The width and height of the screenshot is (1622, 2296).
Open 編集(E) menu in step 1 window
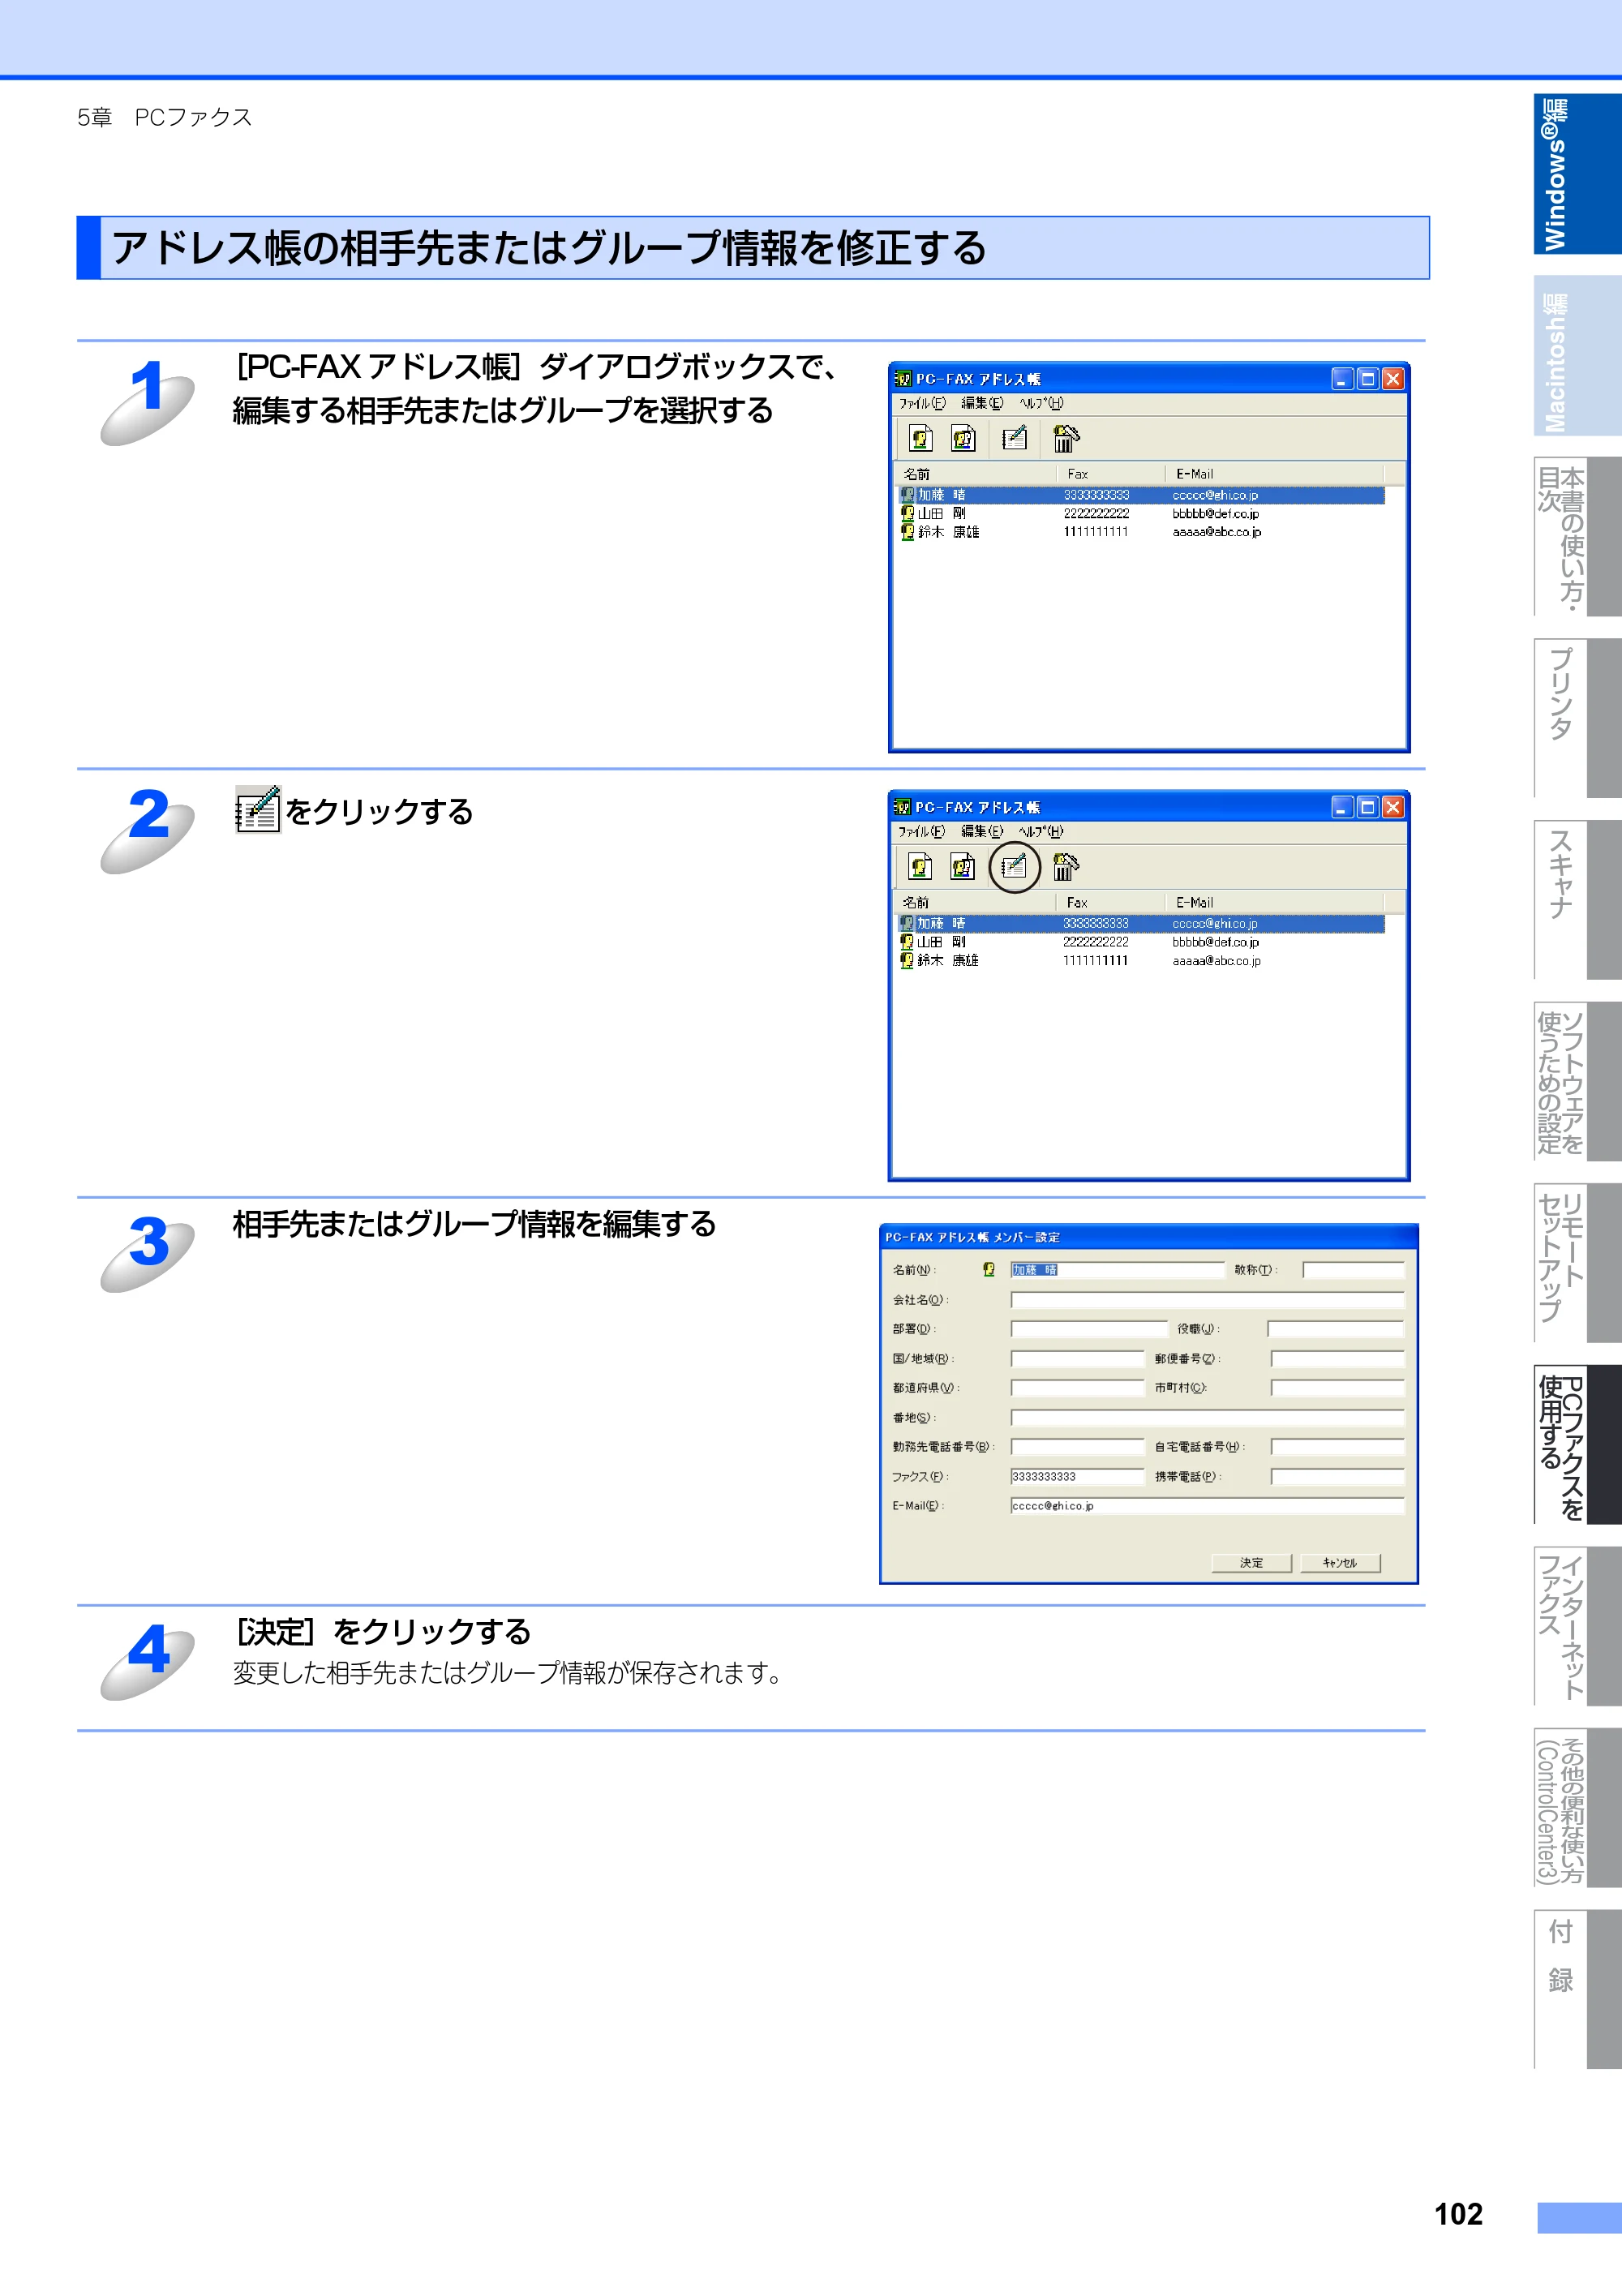(982, 403)
